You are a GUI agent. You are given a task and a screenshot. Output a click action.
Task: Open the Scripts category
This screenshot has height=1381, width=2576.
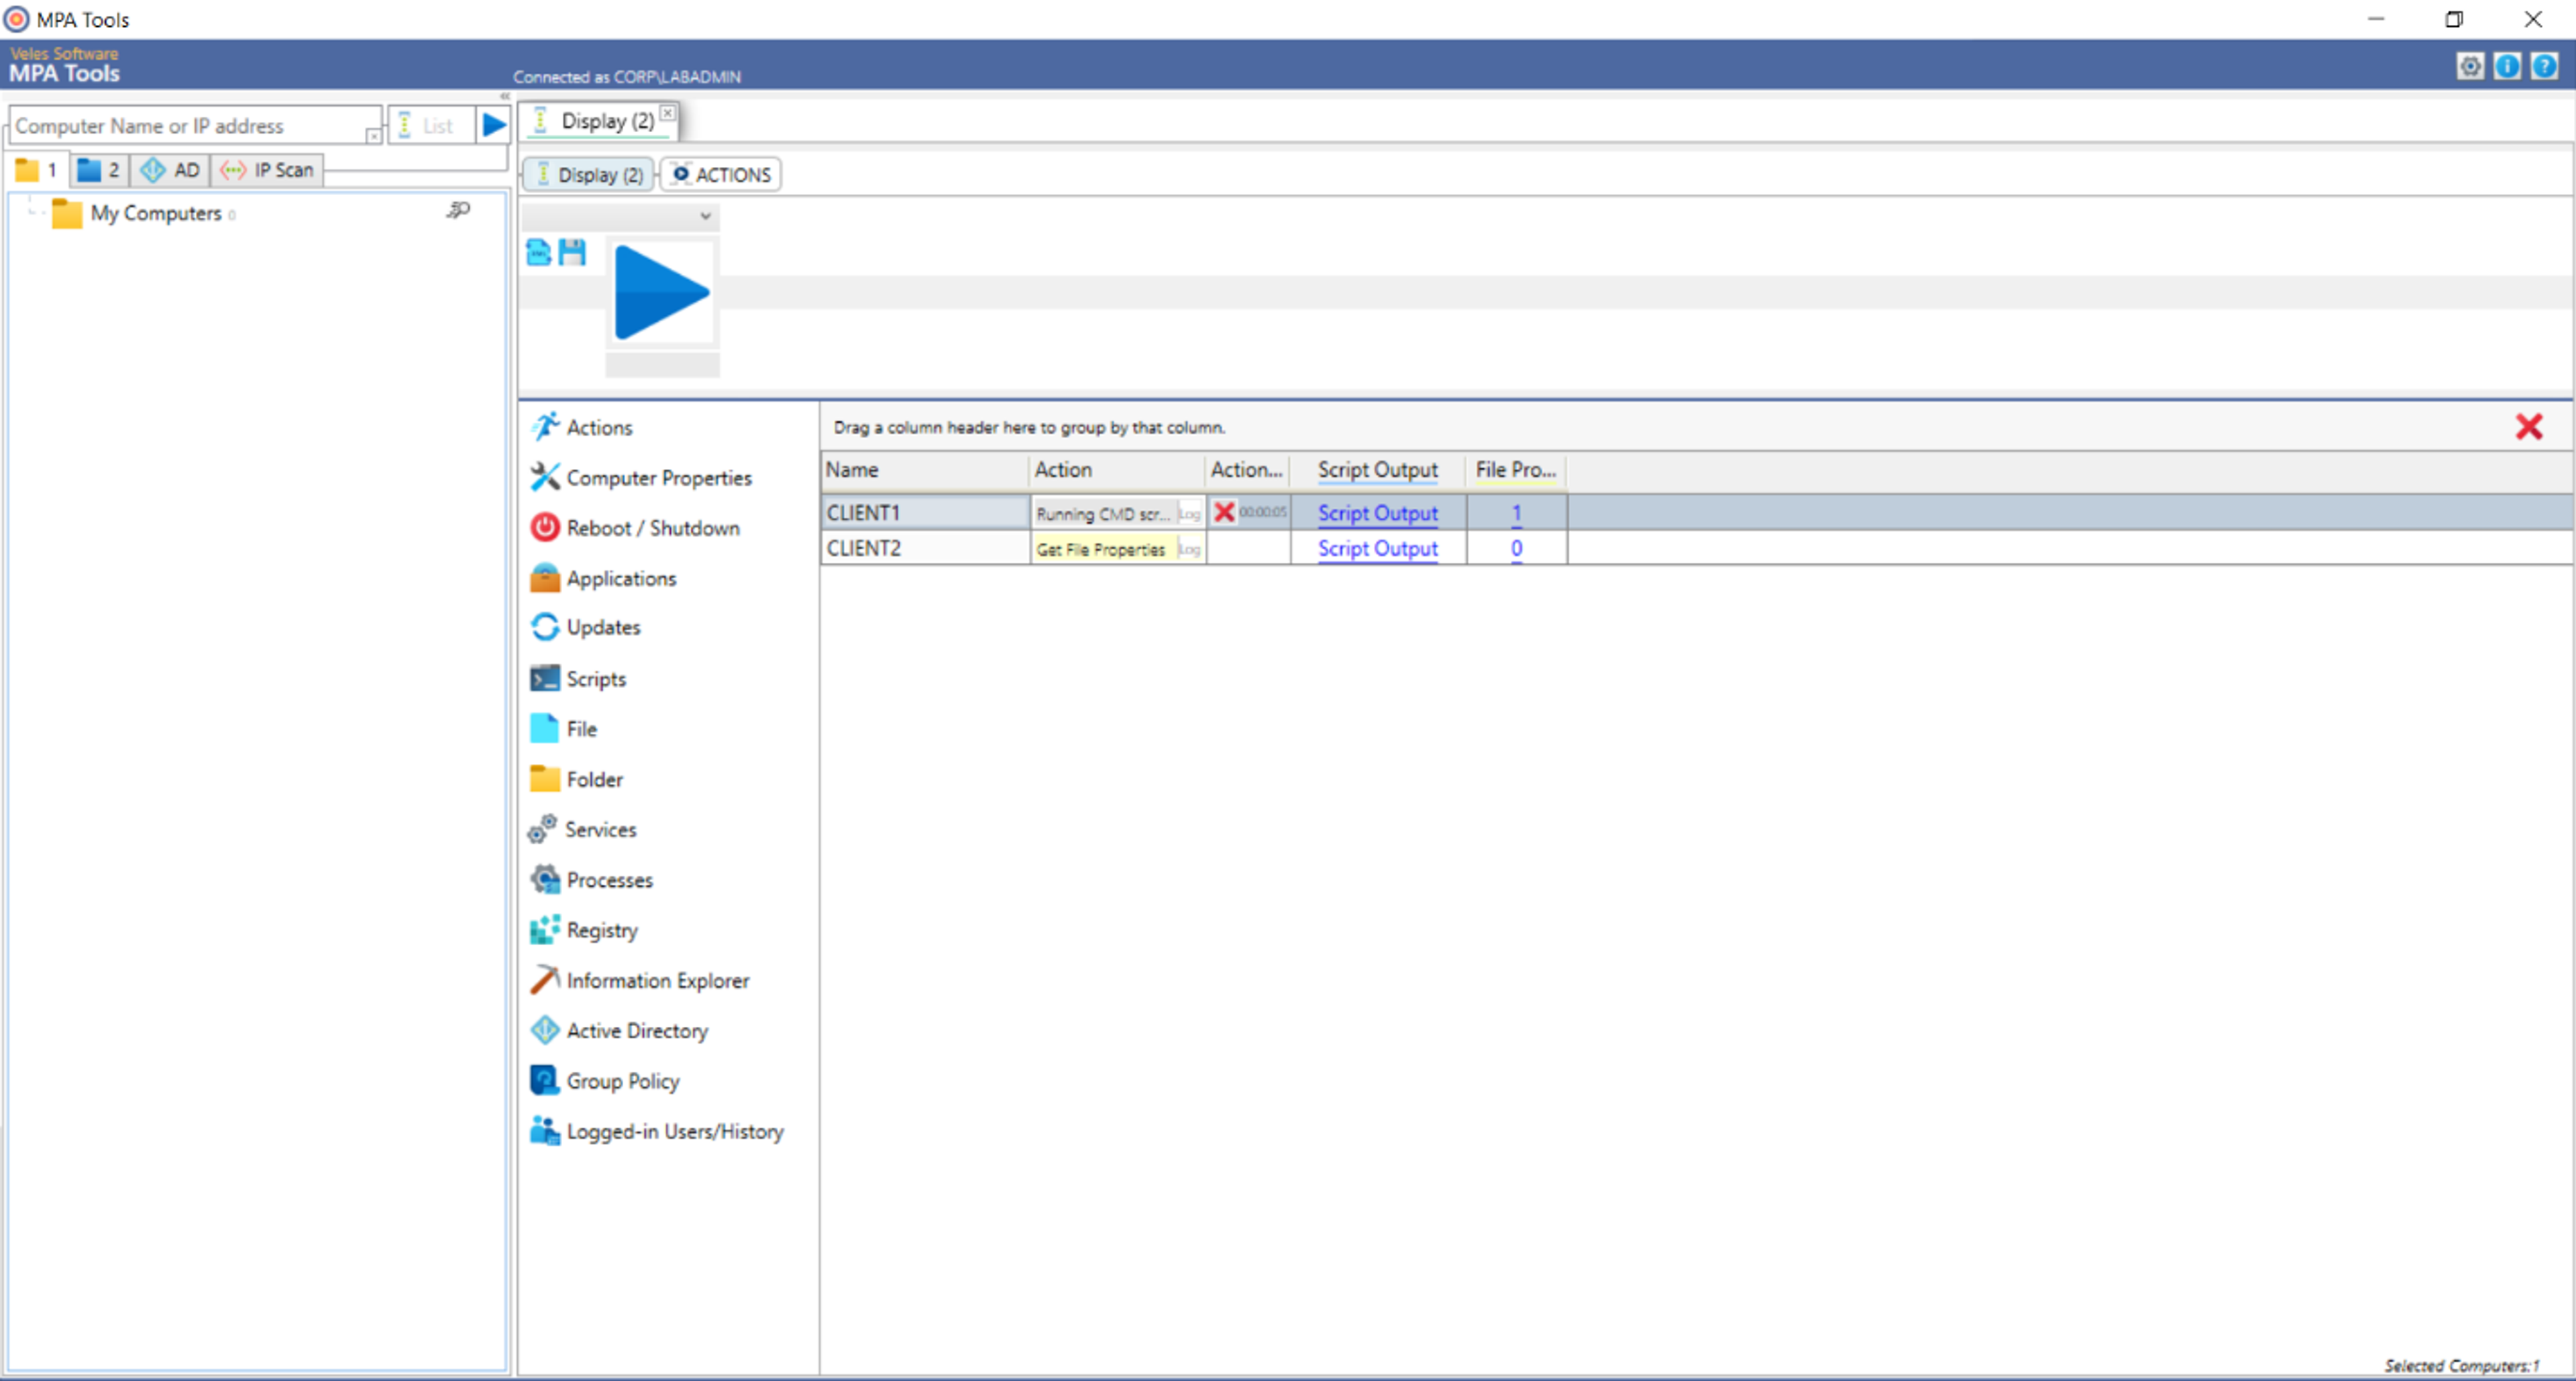(x=579, y=679)
